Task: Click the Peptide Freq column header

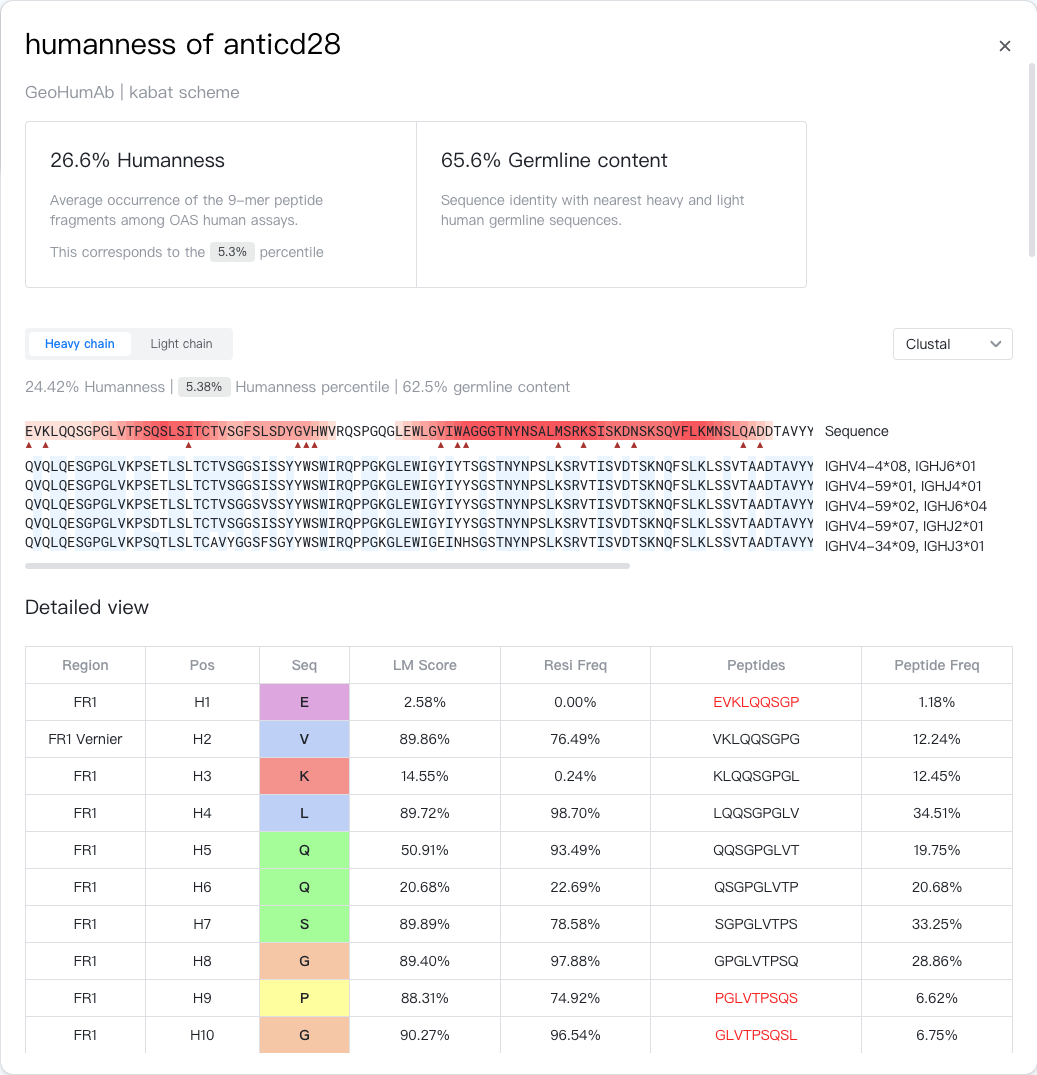Action: point(936,665)
